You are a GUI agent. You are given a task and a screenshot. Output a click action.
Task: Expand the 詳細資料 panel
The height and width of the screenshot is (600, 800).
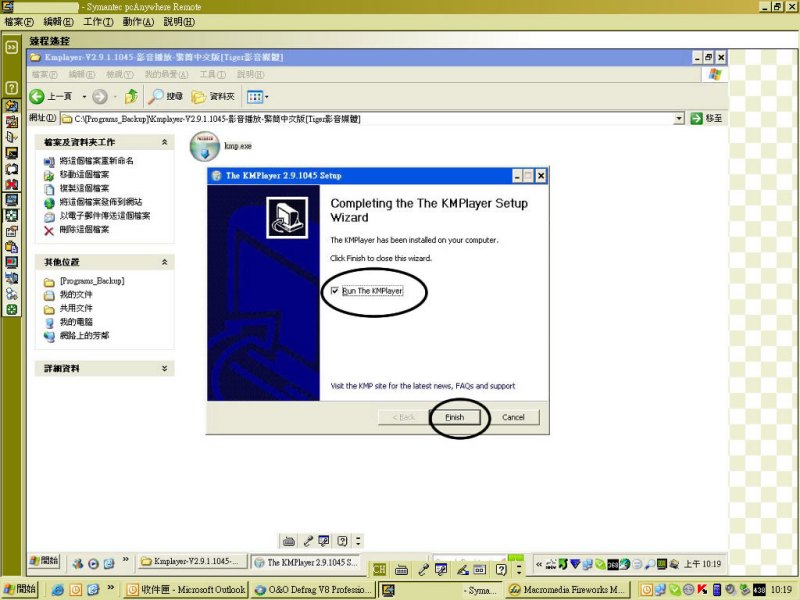[164, 368]
